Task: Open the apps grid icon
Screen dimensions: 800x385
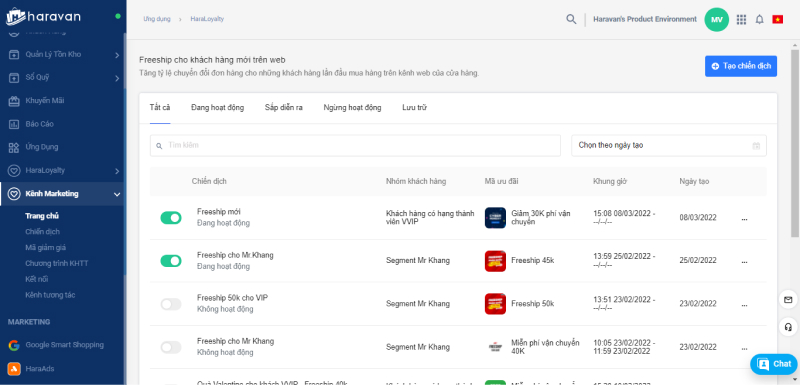Action: pos(741,19)
